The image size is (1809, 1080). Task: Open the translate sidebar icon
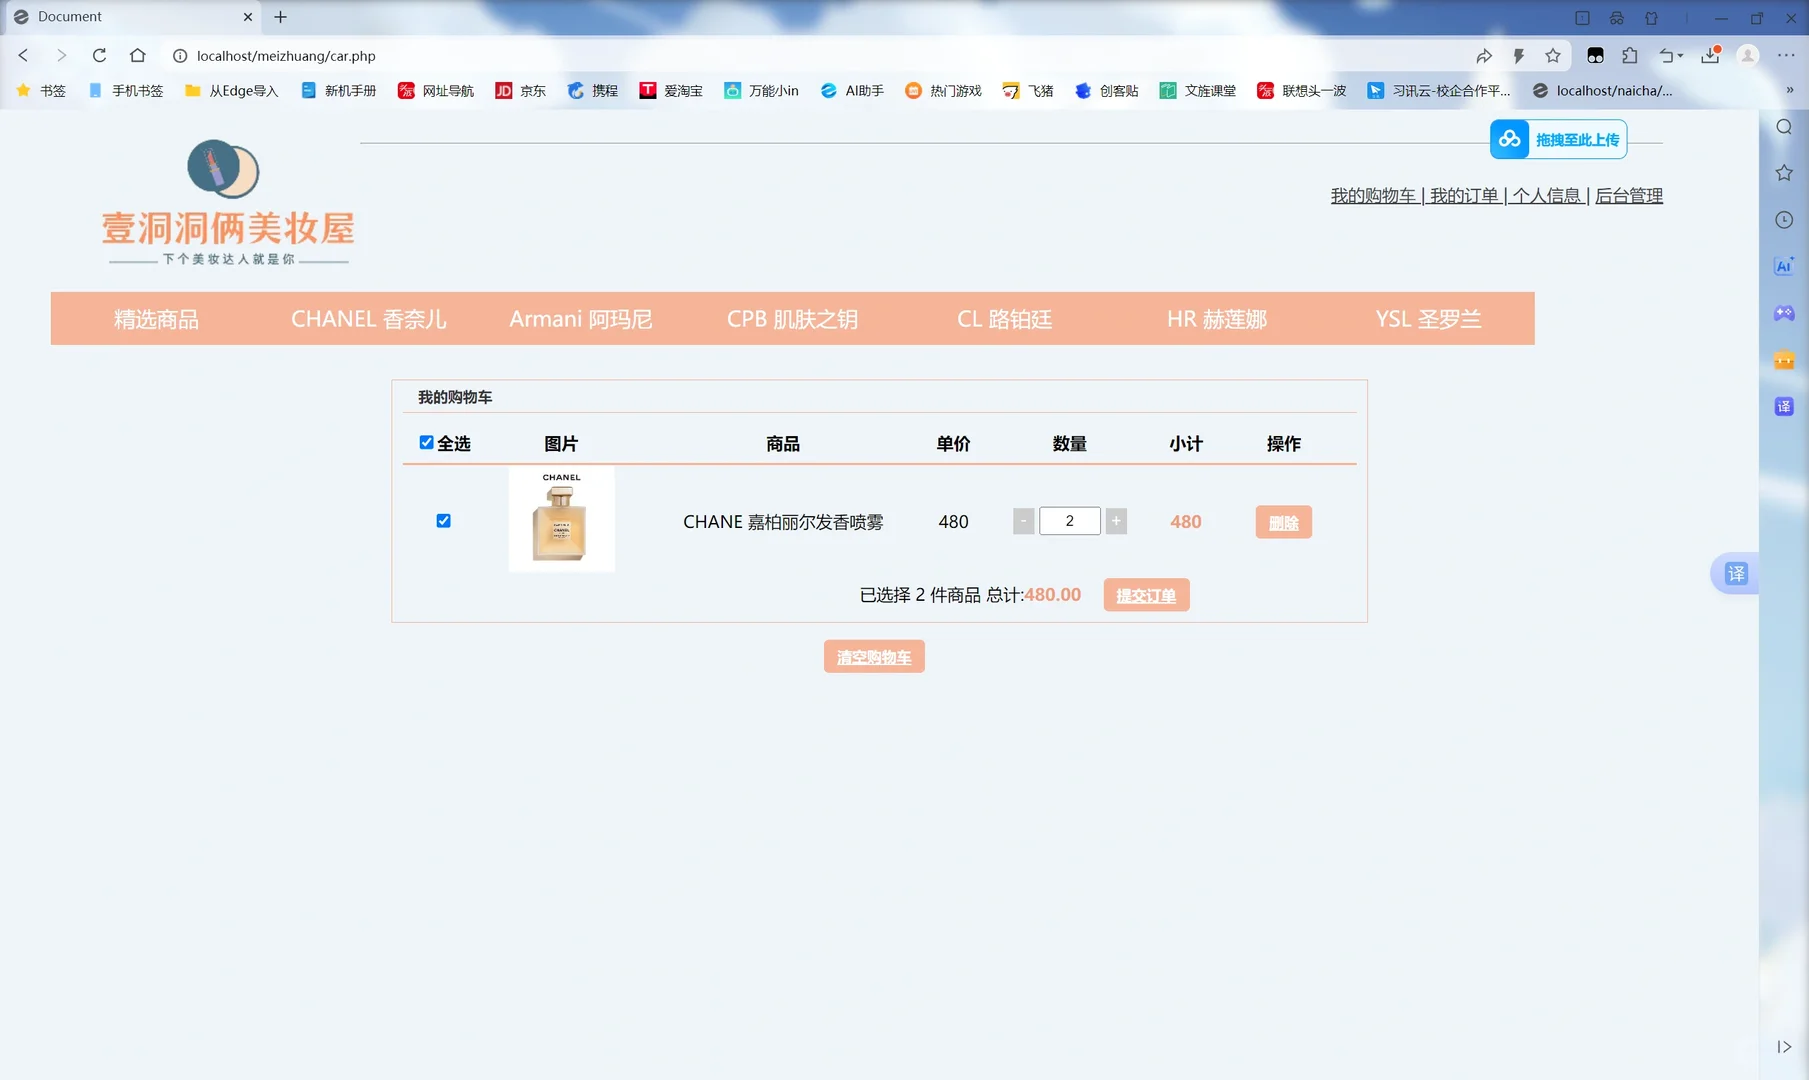click(1784, 406)
